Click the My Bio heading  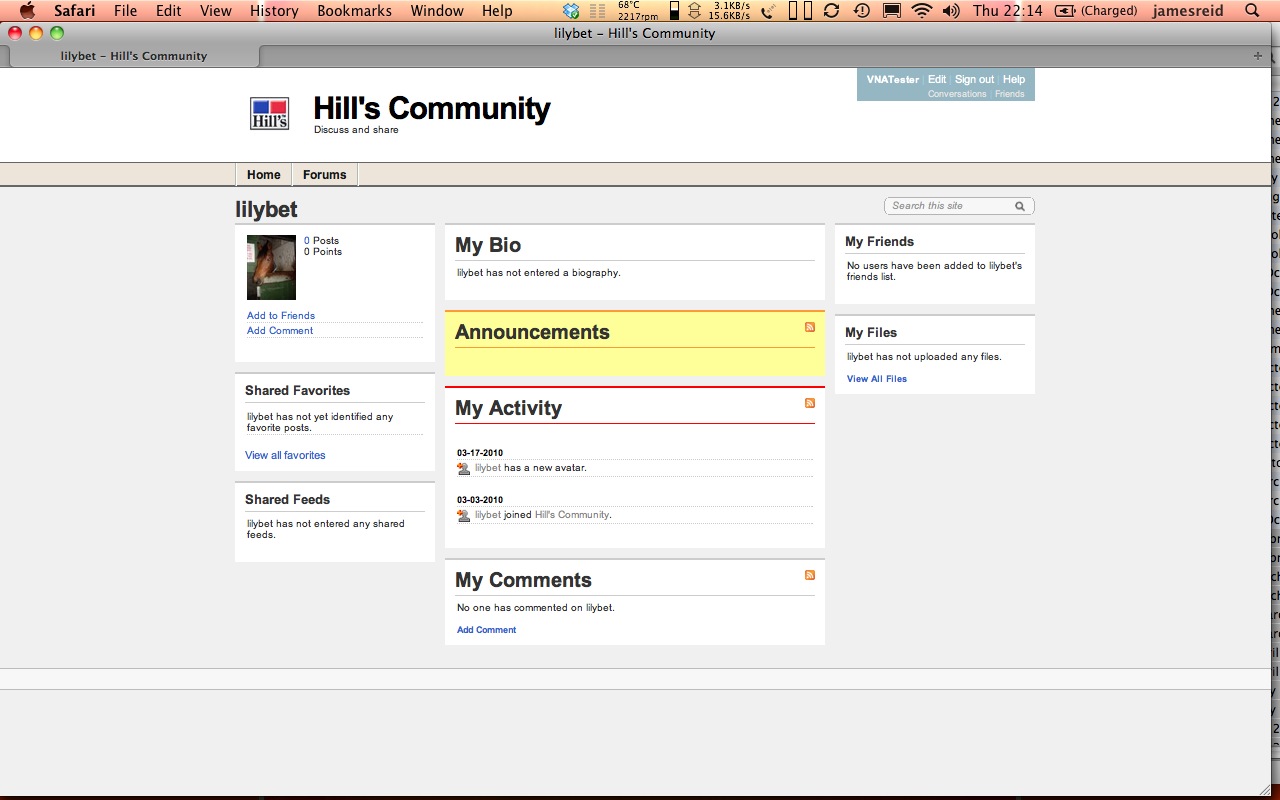[x=488, y=245]
